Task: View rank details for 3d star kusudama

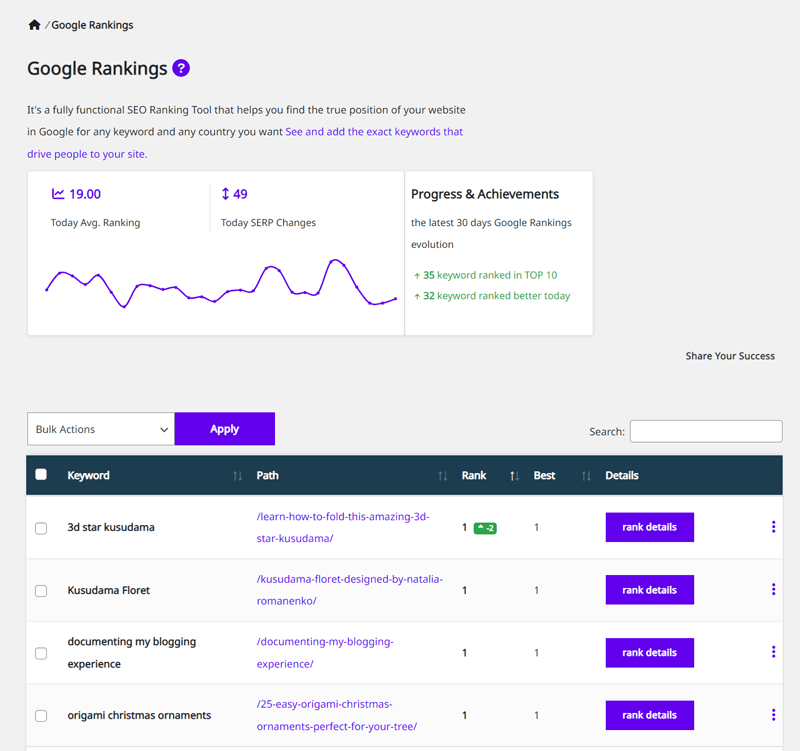Action: [649, 527]
